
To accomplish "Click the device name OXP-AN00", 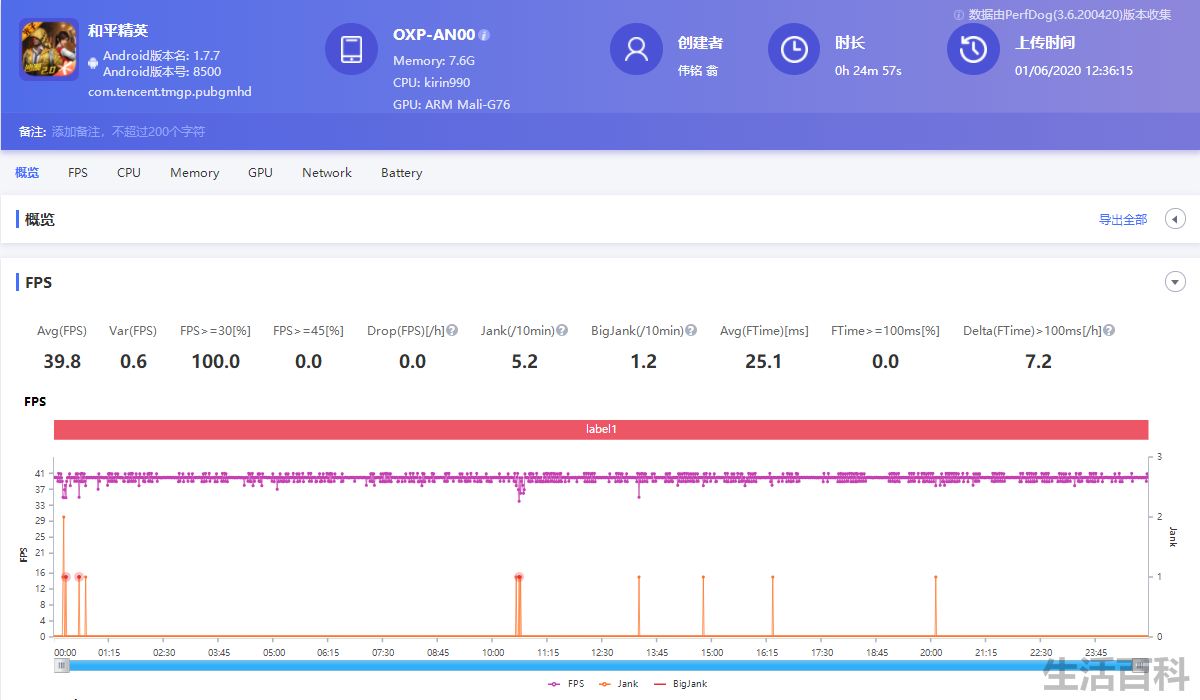I will coord(434,35).
